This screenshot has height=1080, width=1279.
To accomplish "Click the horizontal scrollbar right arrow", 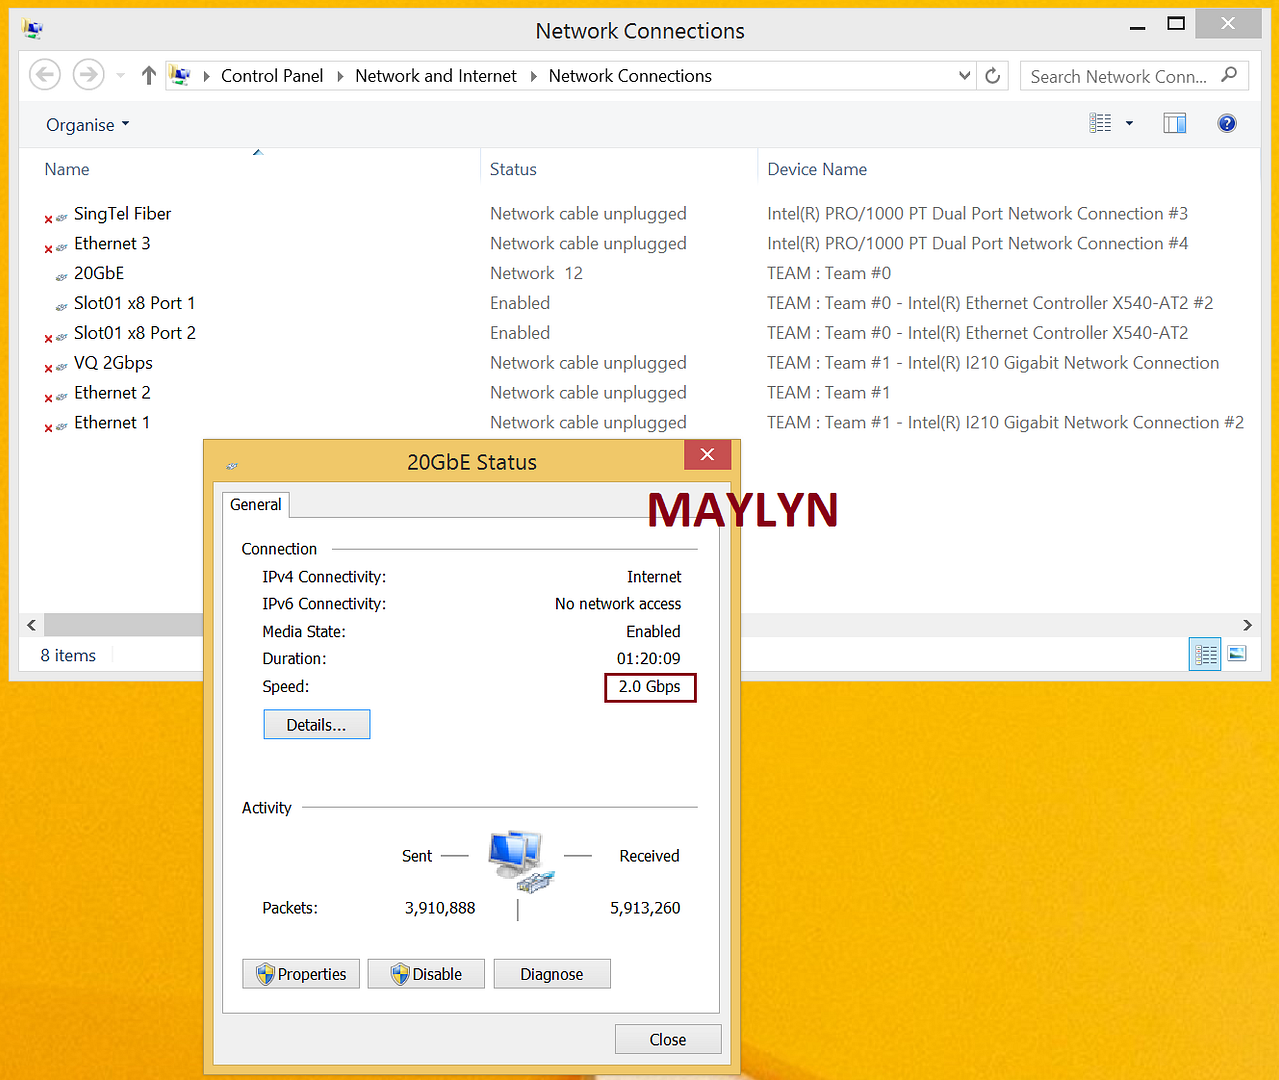I will point(1247,625).
